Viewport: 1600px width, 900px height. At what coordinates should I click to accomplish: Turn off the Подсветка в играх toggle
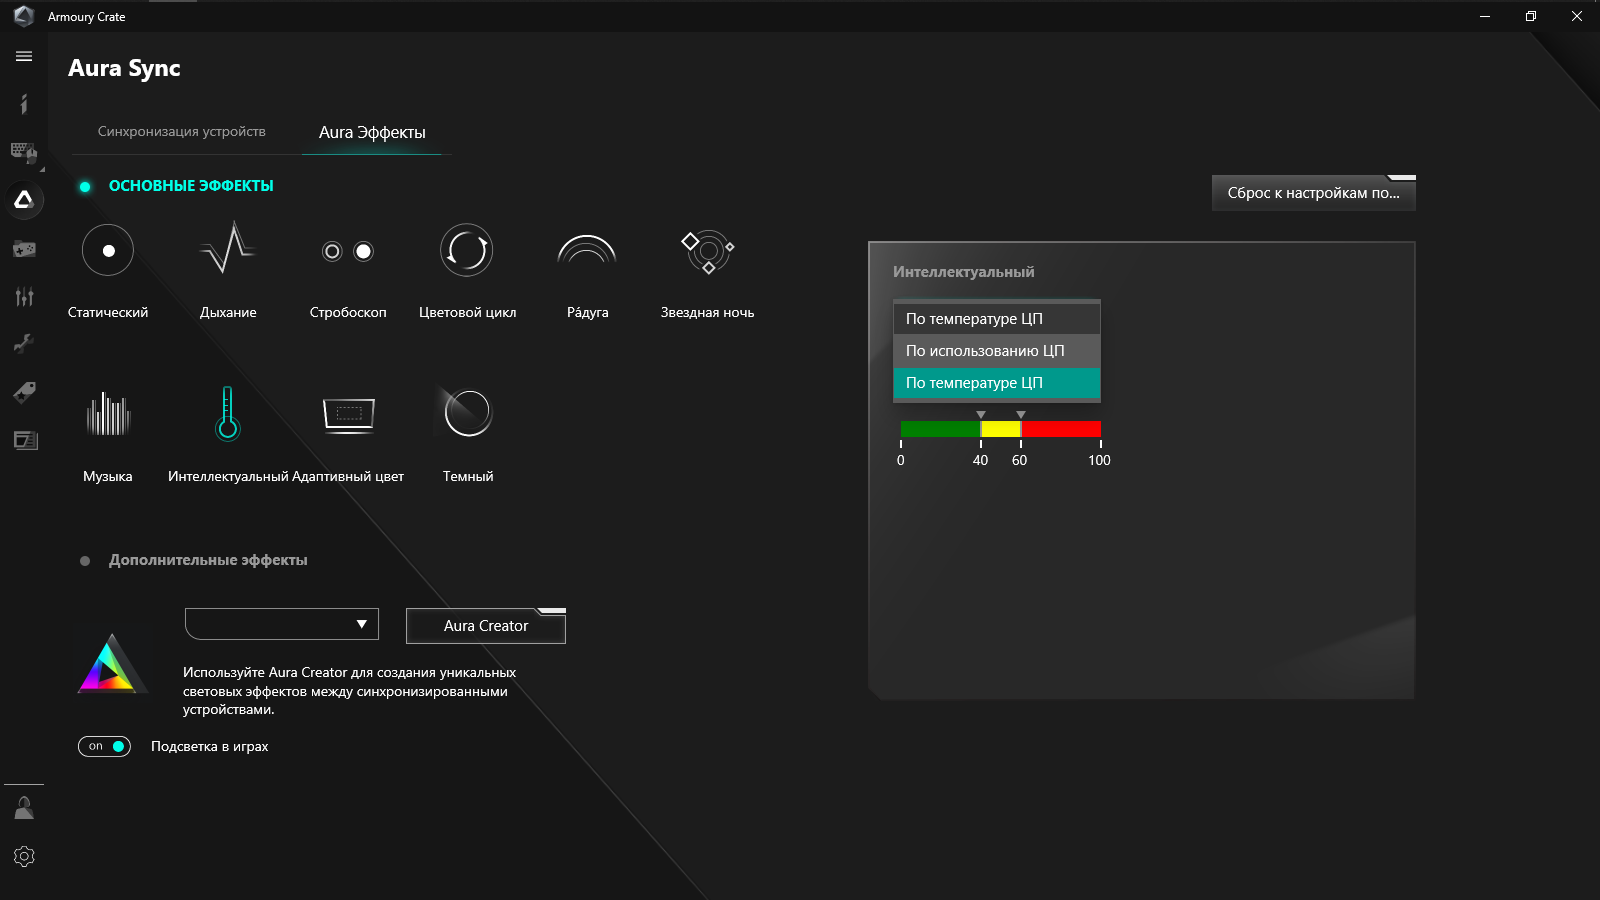point(104,746)
